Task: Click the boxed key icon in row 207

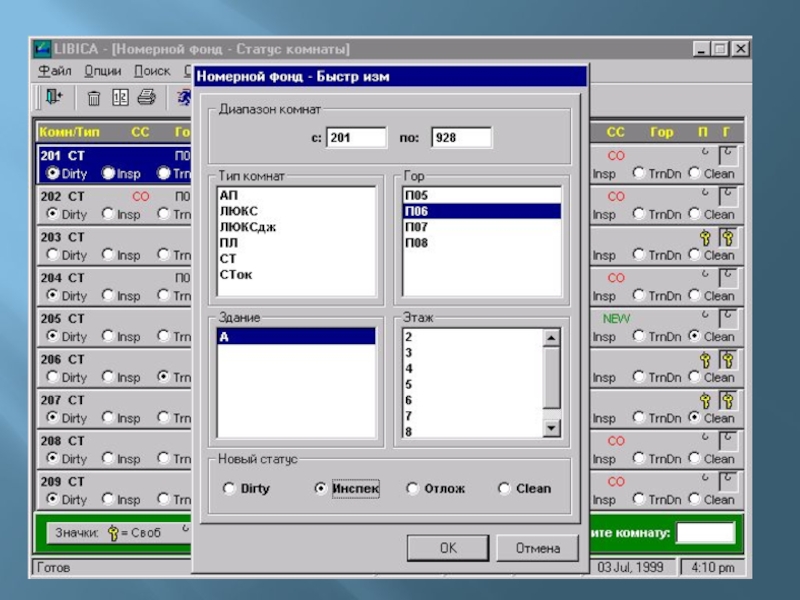Action: [727, 400]
